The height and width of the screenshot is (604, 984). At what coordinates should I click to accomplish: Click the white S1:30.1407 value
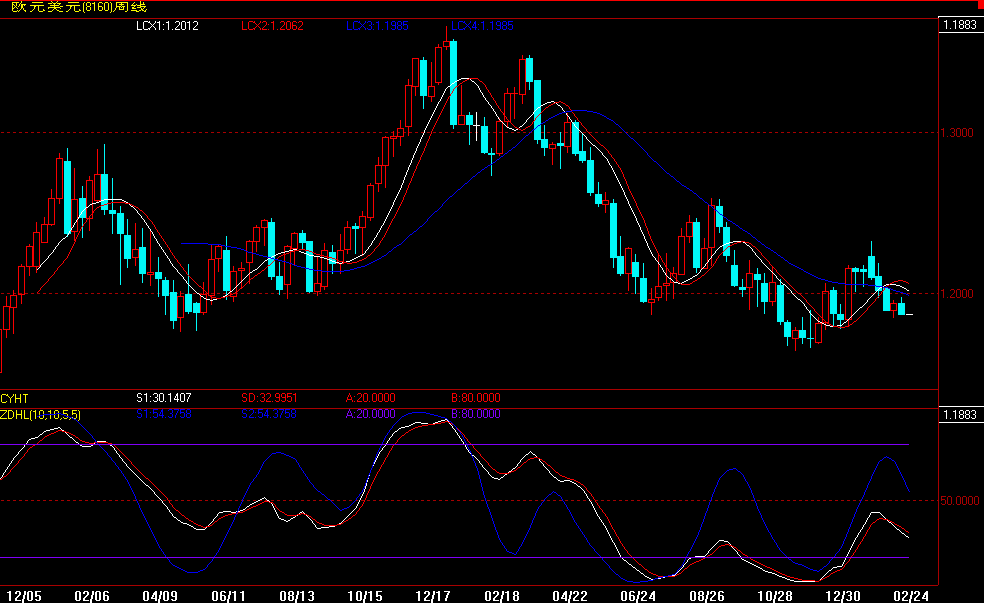(x=164, y=398)
